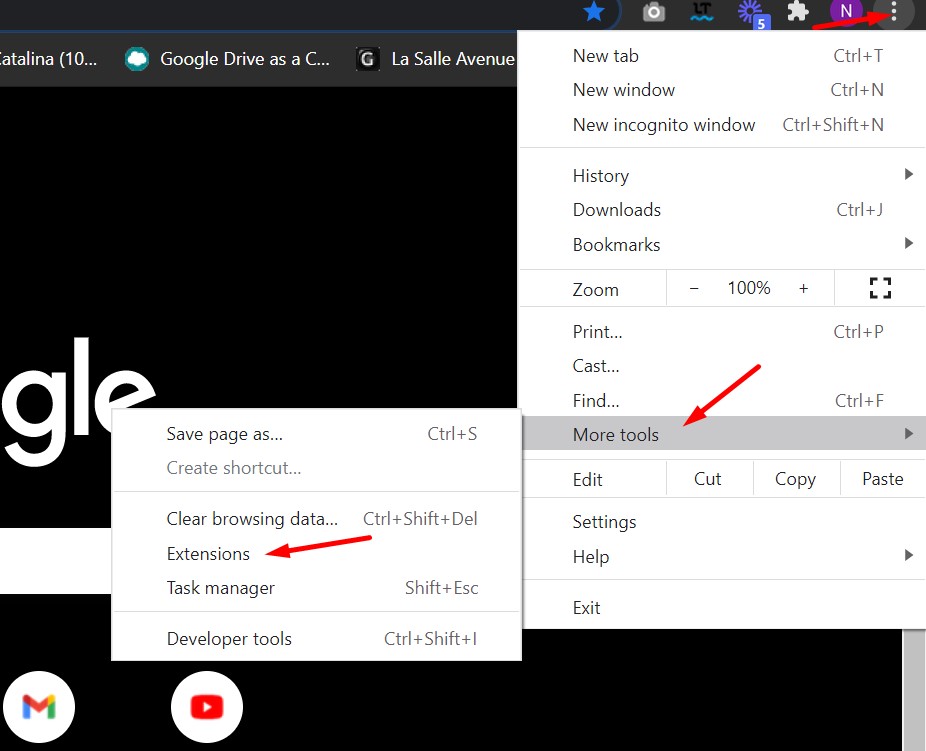Click the 100% zoom level value

pyautogui.click(x=749, y=288)
